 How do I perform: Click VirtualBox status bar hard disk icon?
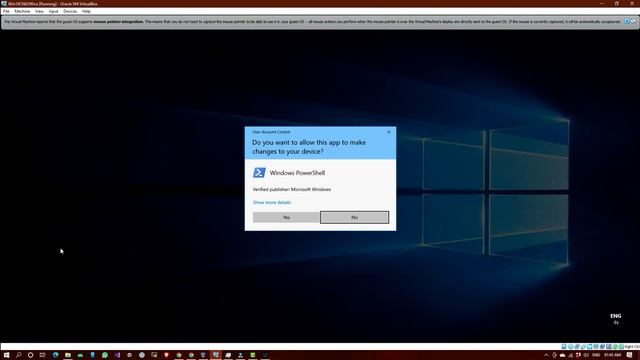564,347
